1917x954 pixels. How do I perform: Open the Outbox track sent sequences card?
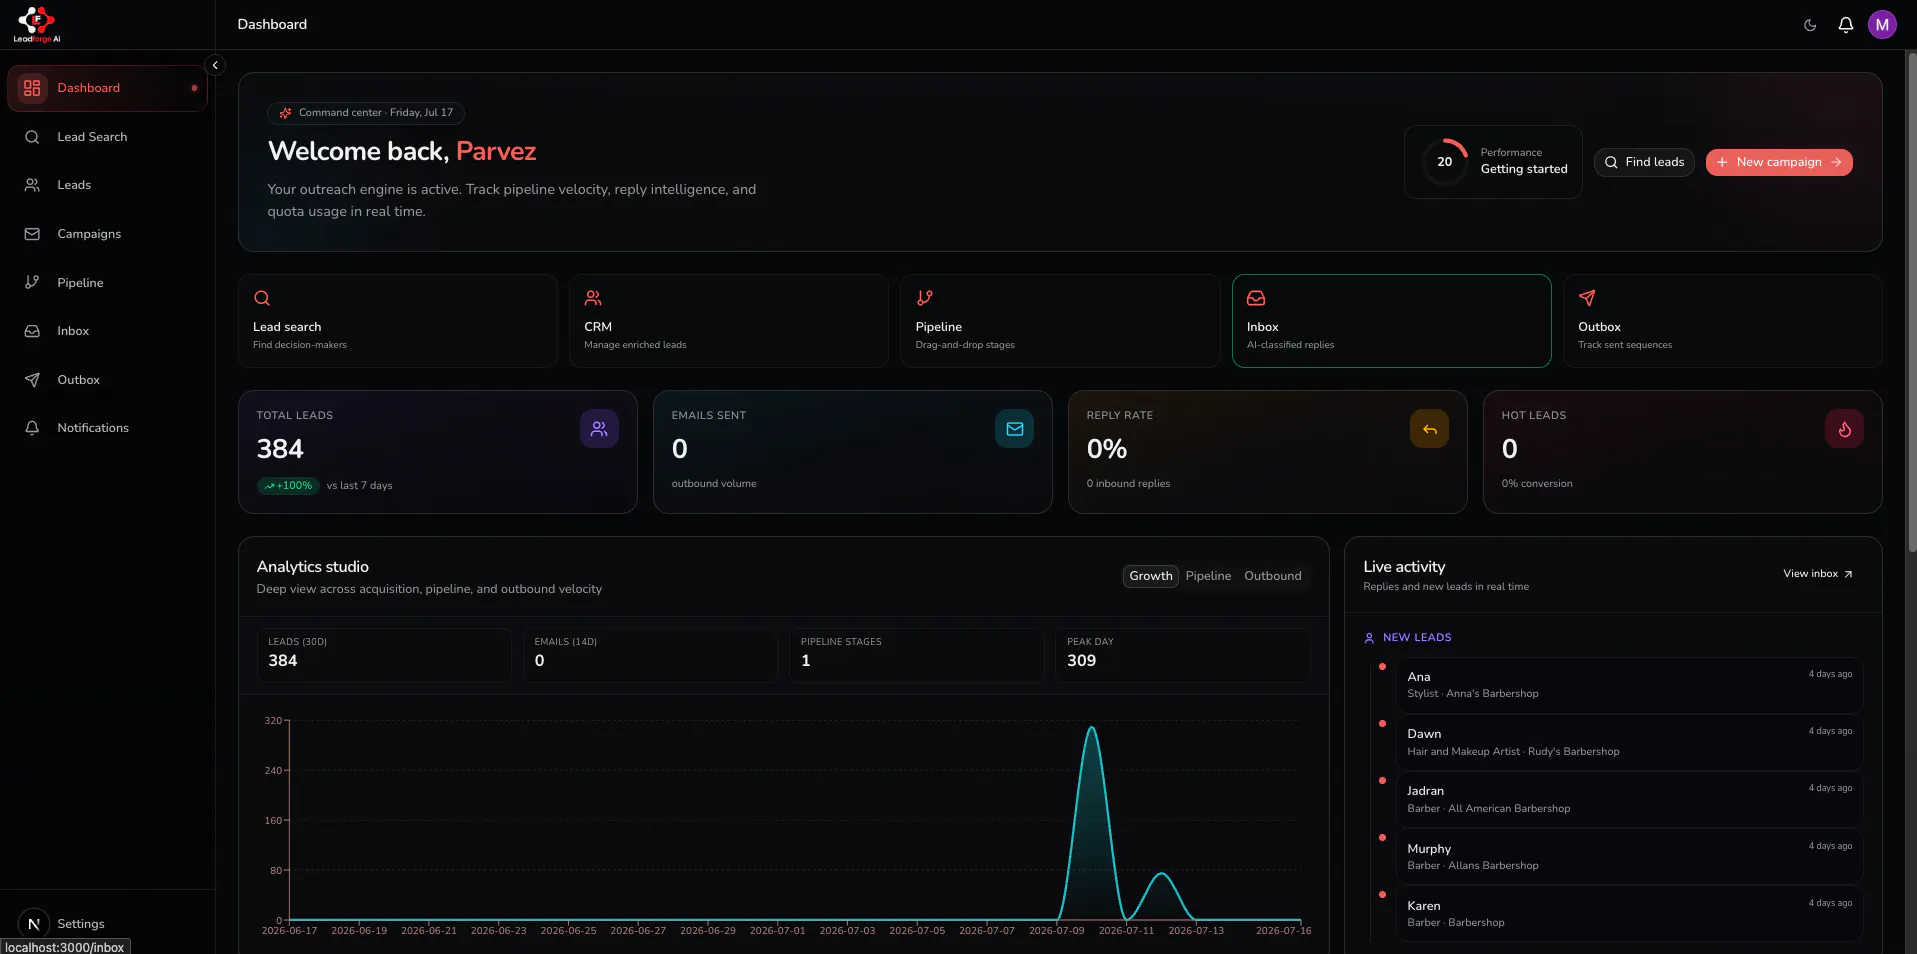[x=1723, y=321]
